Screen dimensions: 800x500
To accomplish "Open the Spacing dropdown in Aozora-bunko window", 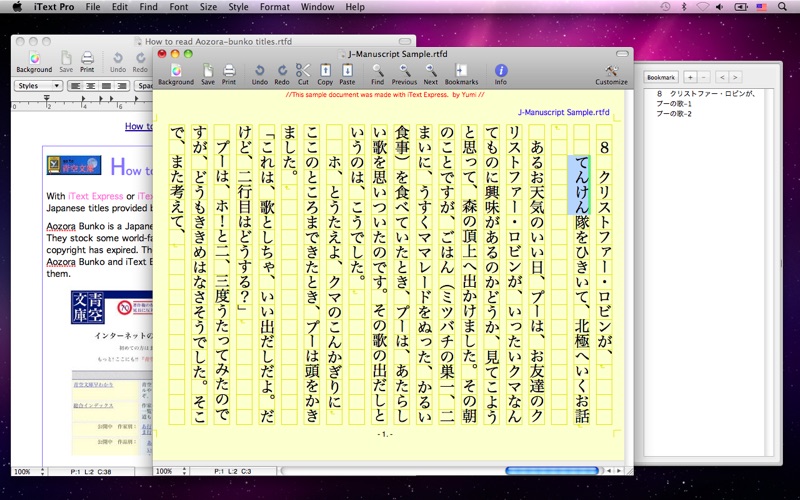I will (x=144, y=86).
